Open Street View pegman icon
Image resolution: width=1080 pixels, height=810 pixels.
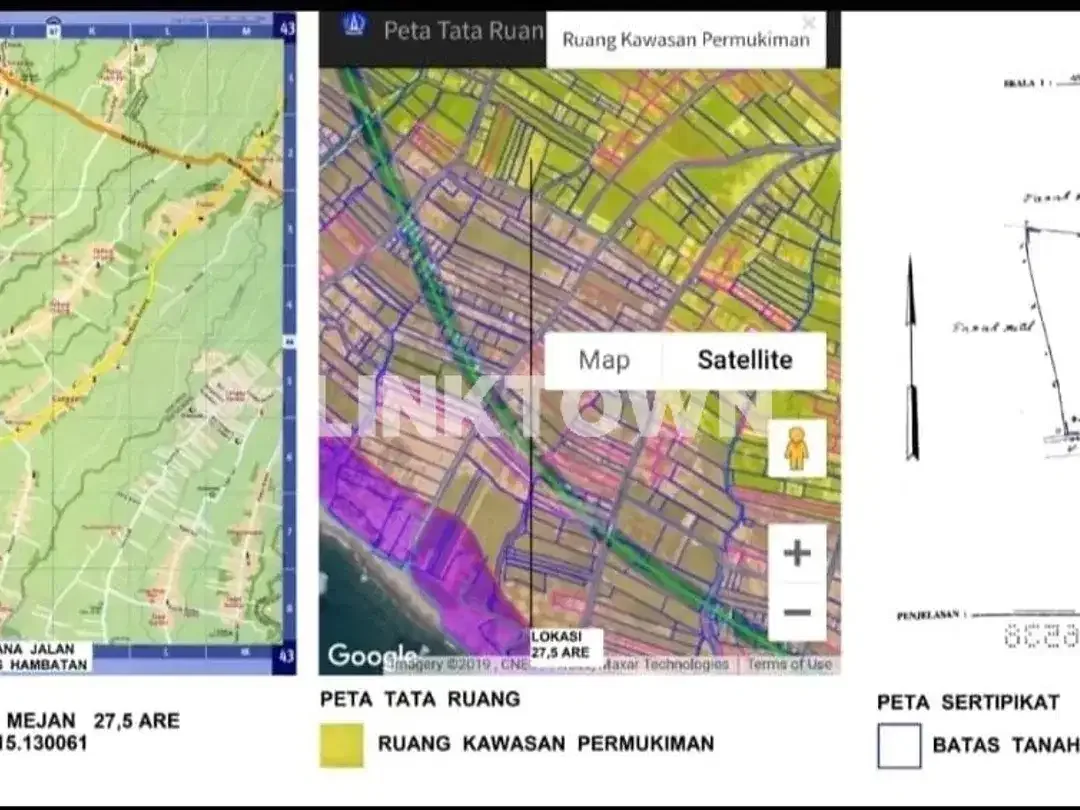796,448
